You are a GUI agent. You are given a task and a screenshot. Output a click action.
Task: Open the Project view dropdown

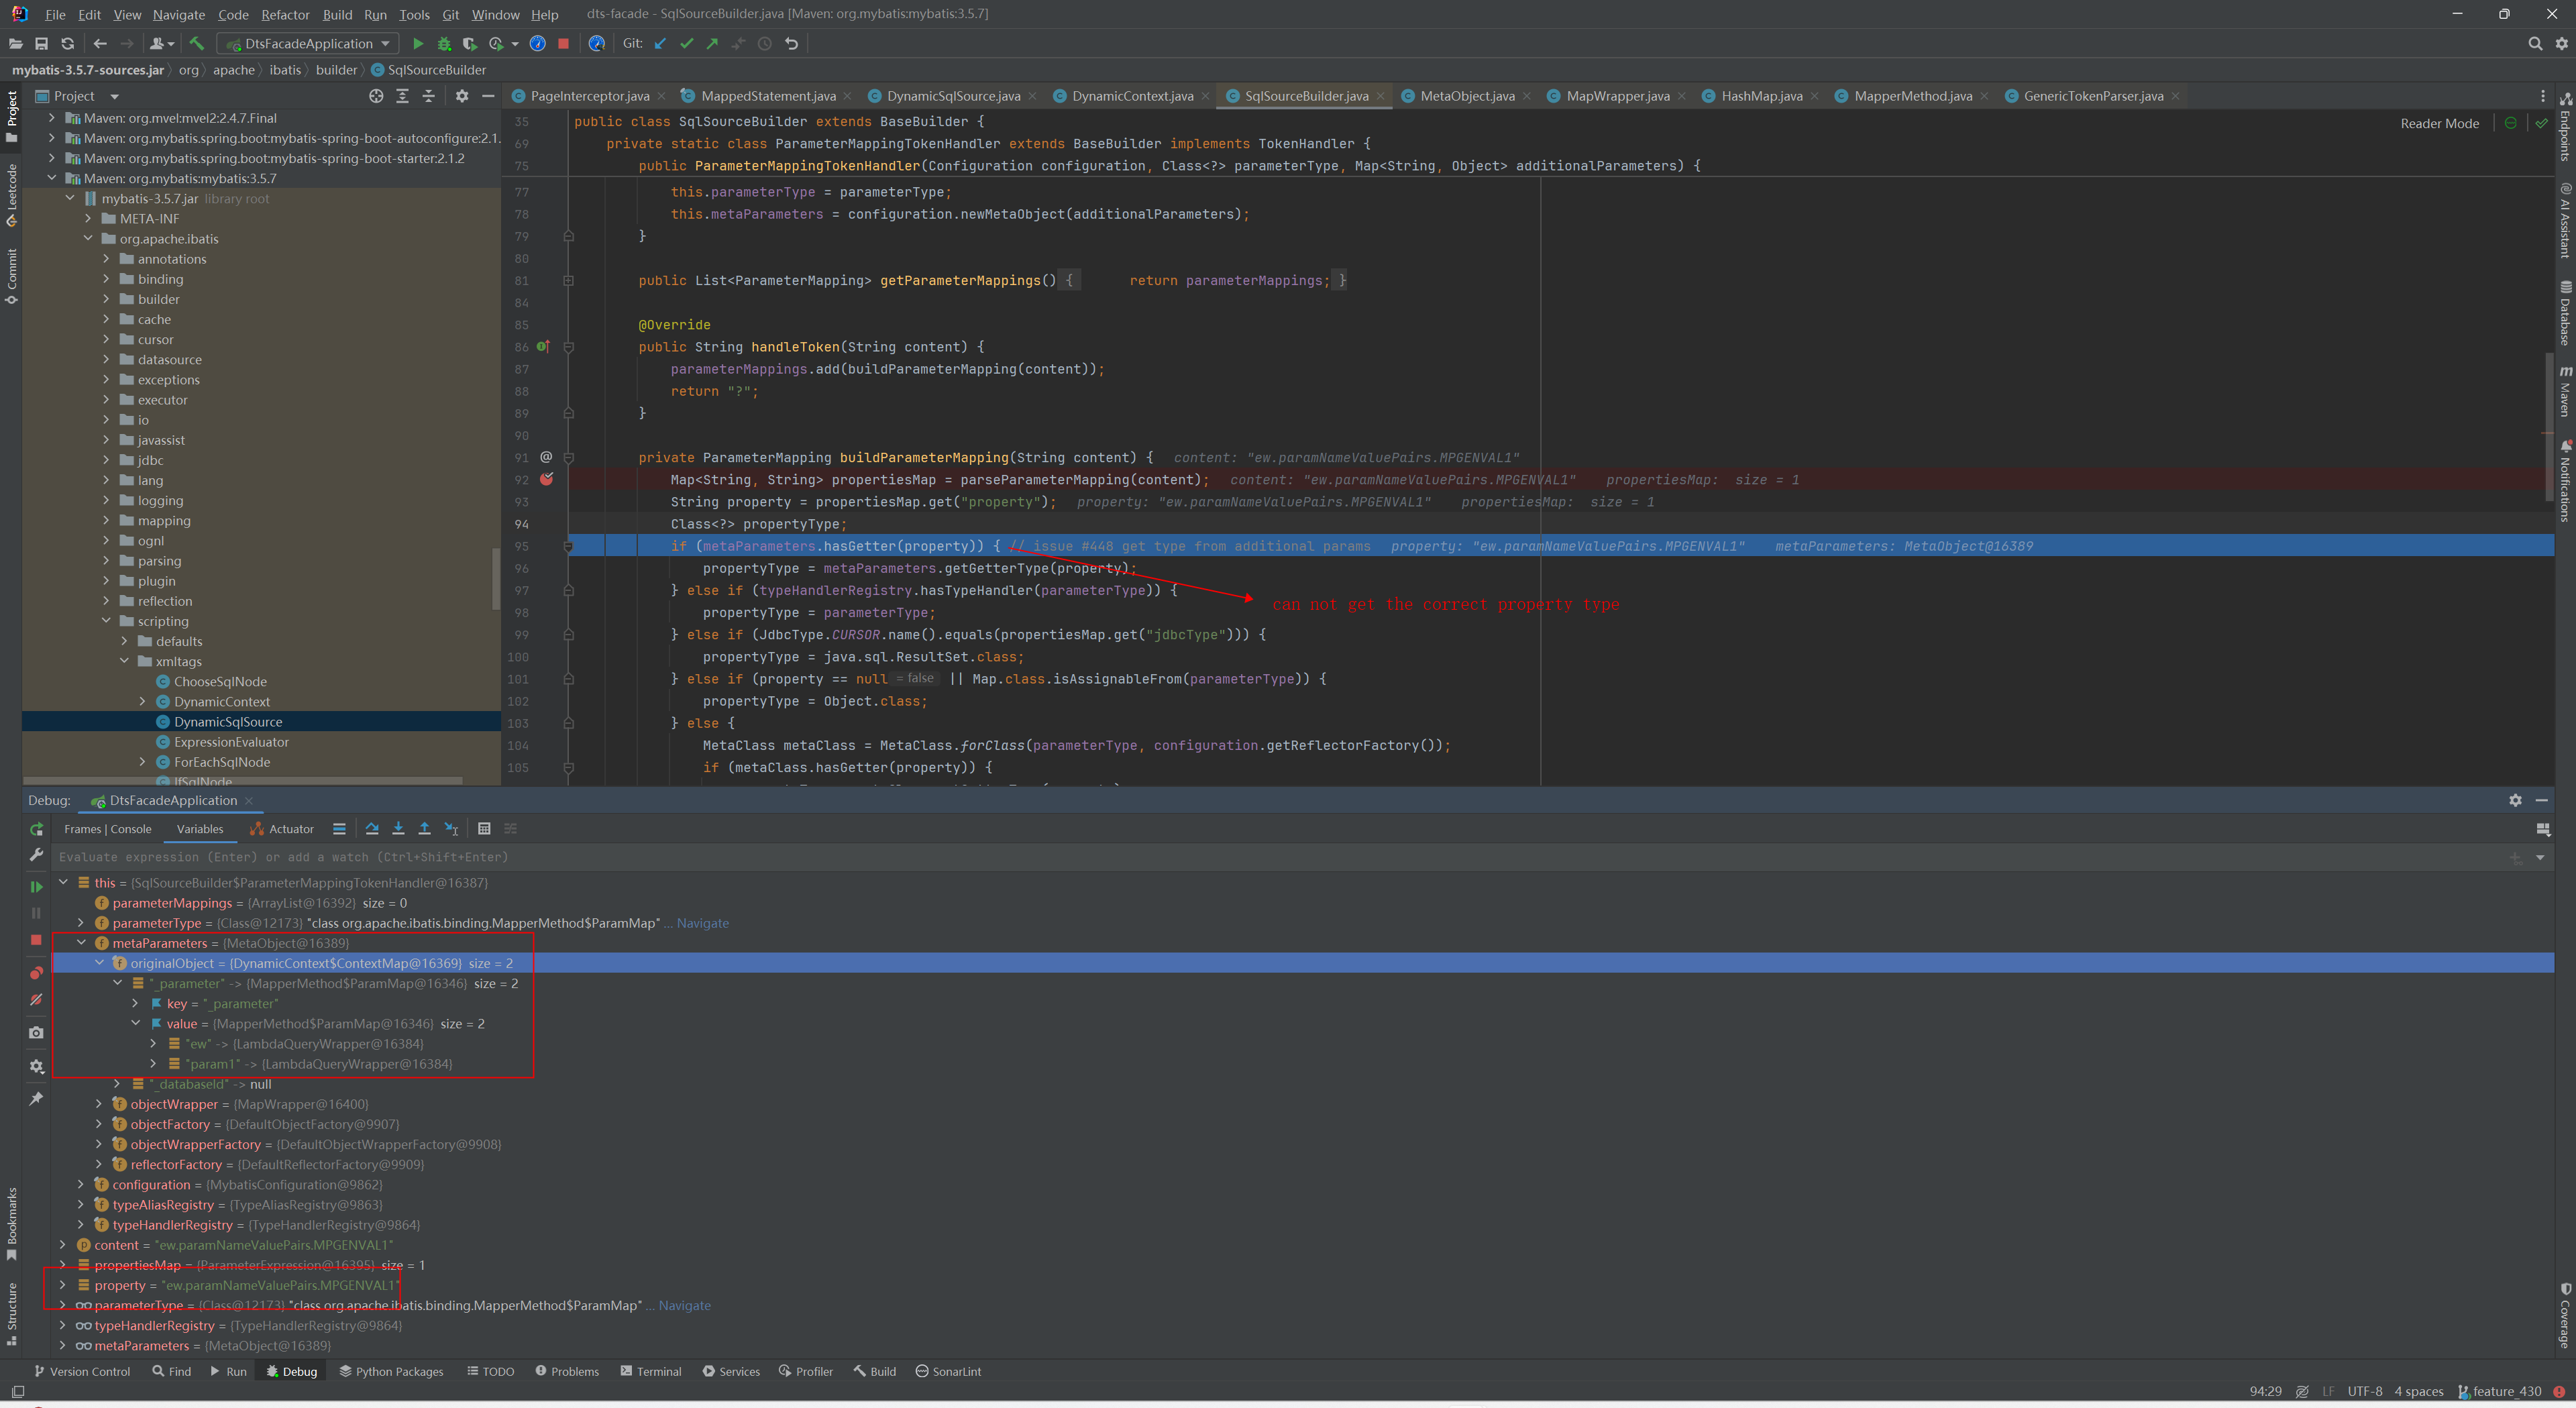click(114, 97)
